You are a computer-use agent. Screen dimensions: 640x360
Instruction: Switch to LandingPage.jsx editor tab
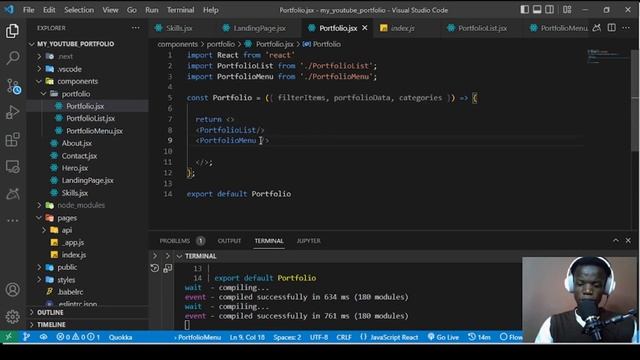tap(260, 28)
